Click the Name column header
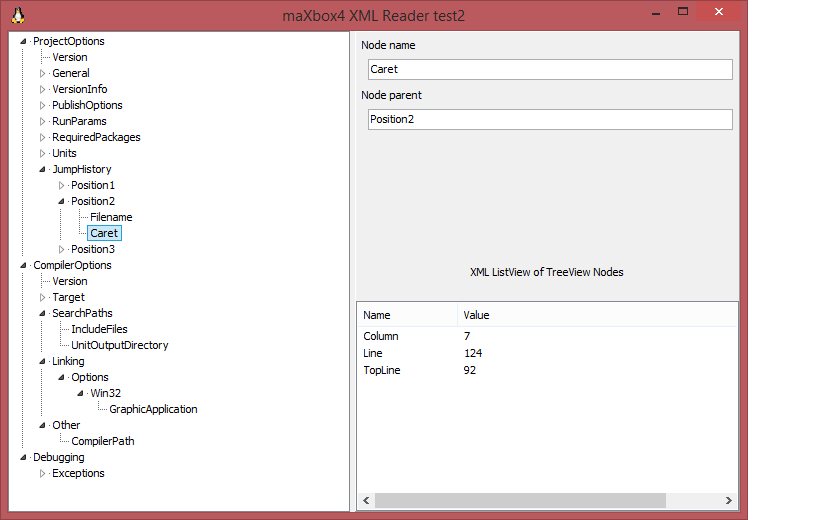Screen dimensions: 831x520 [406, 315]
